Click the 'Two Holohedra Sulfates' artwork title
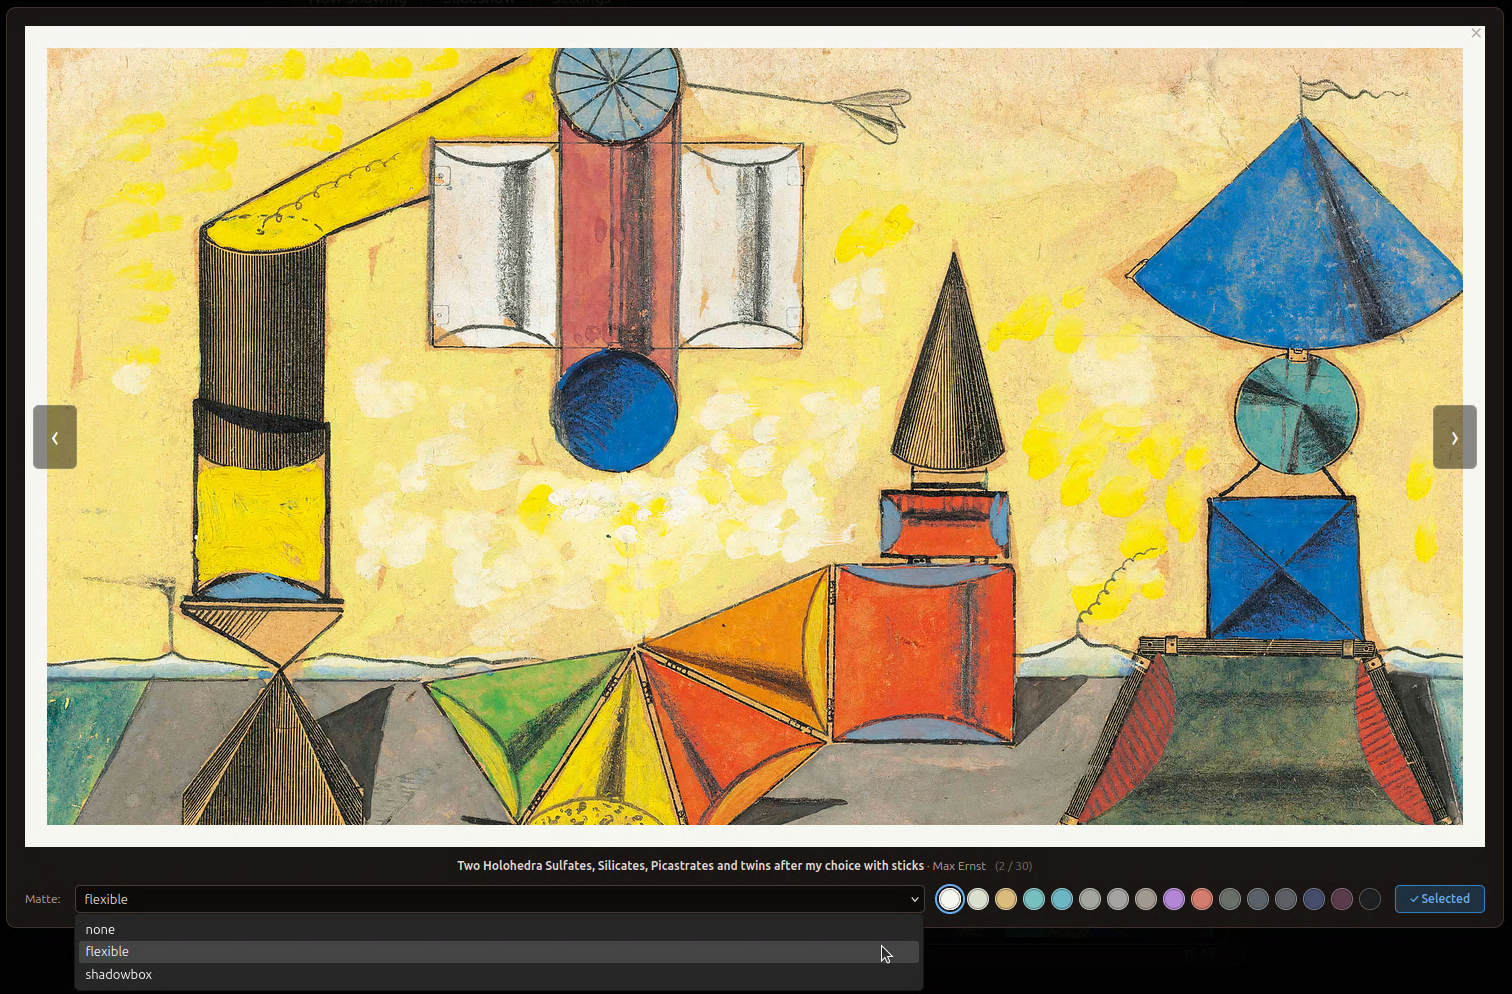Screen dimensions: 1512x994 [x=690, y=866]
